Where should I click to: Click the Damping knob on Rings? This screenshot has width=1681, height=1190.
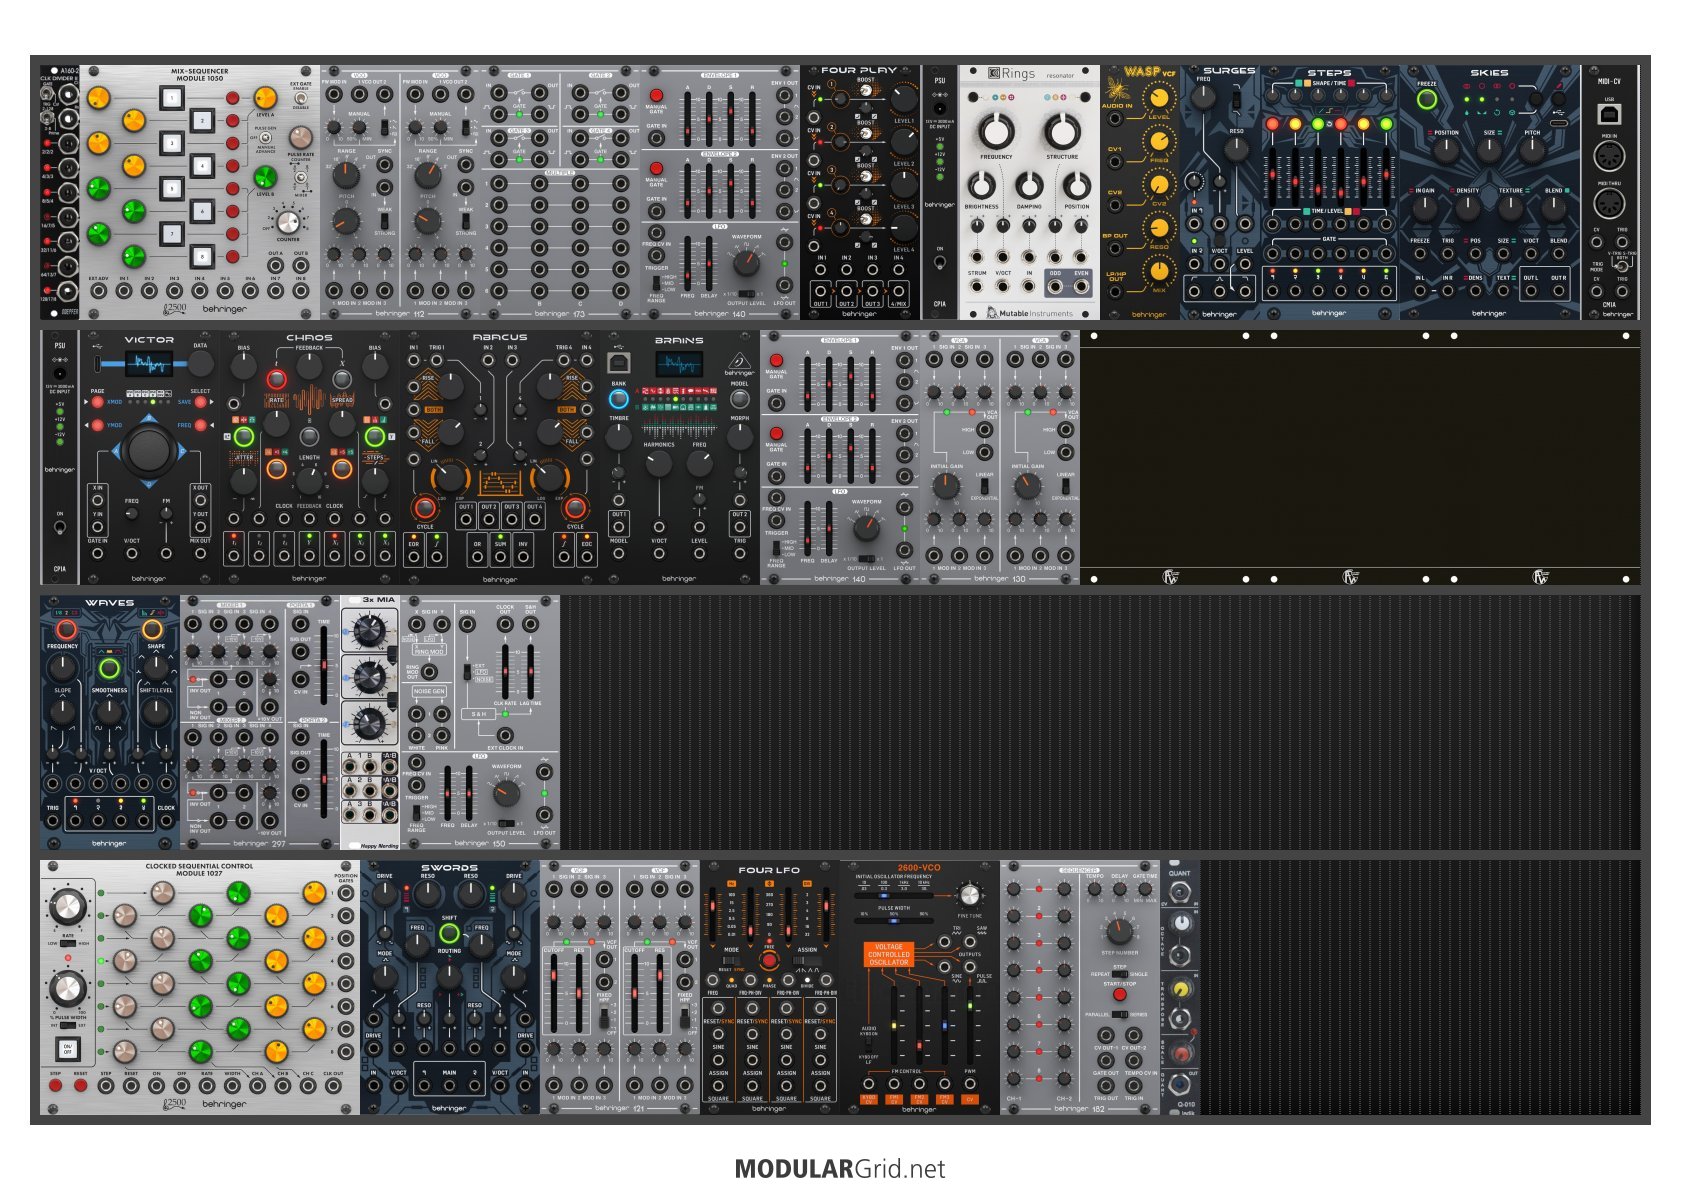pyautogui.click(x=1029, y=185)
